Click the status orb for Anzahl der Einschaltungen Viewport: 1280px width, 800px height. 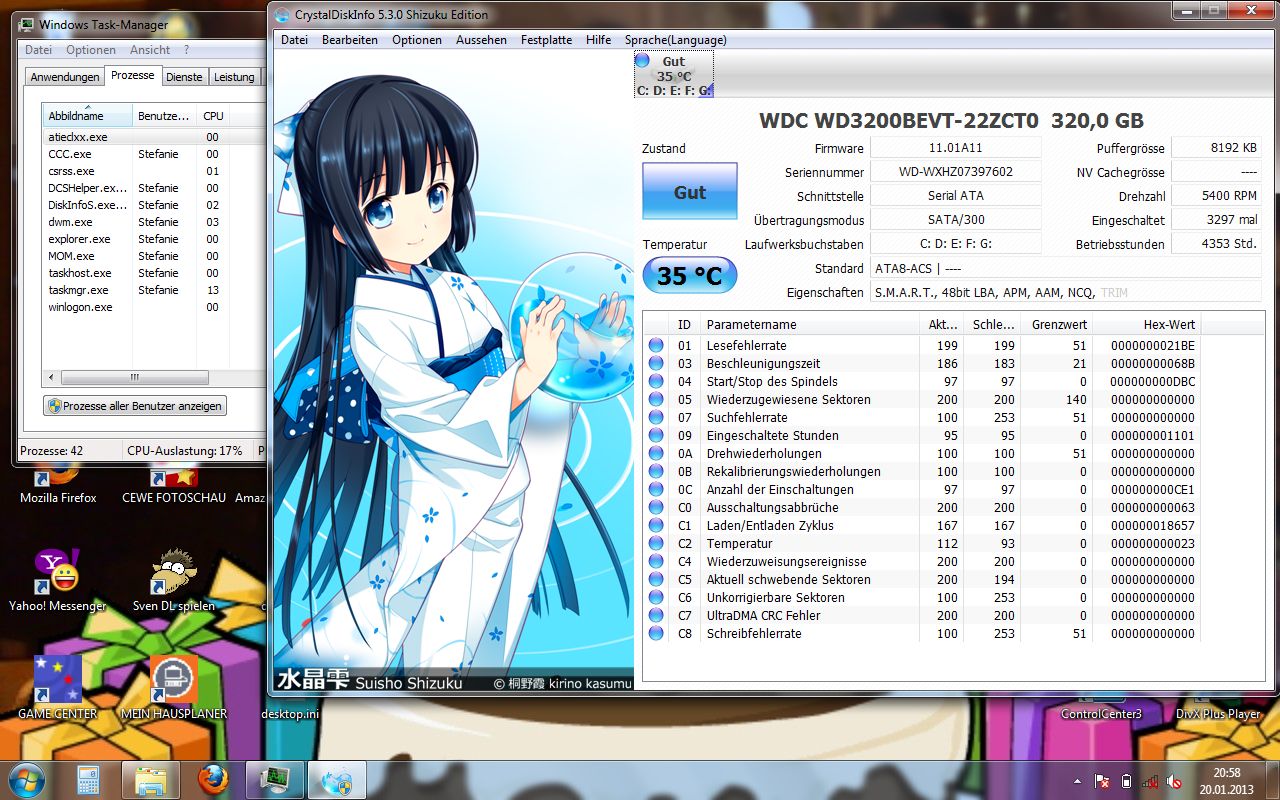pyautogui.click(x=656, y=489)
